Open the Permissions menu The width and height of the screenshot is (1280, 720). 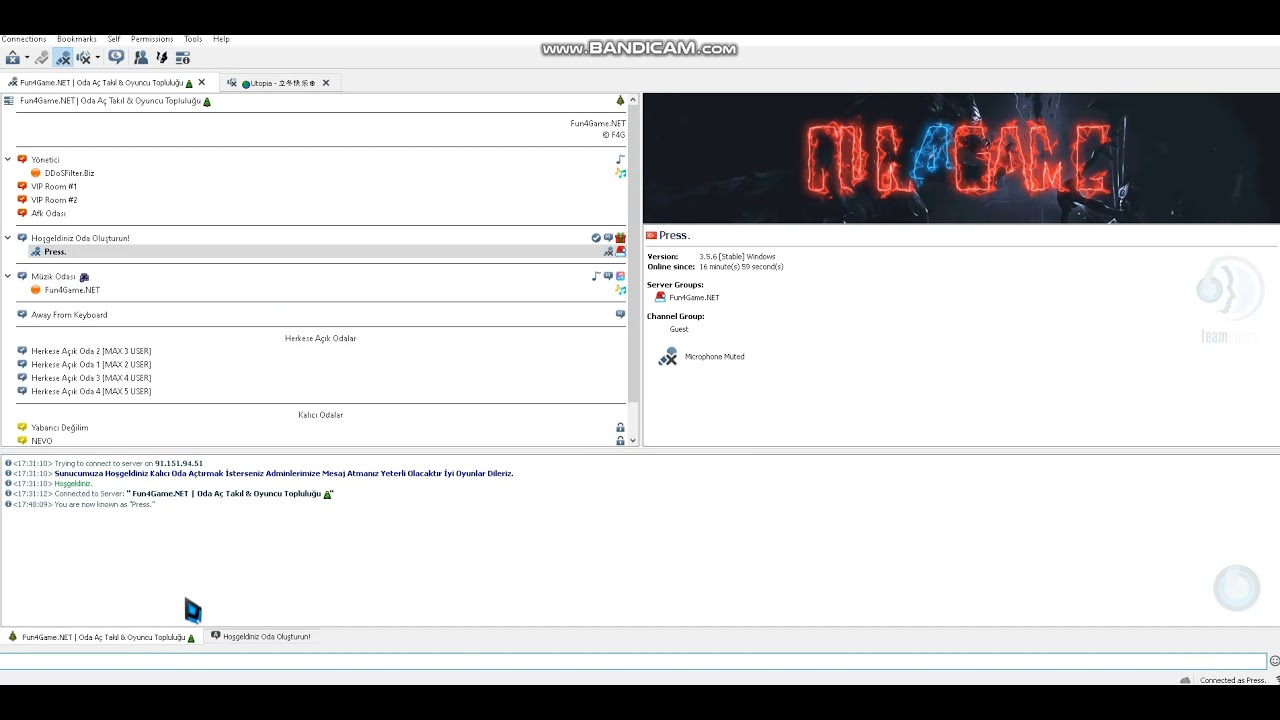tap(152, 39)
